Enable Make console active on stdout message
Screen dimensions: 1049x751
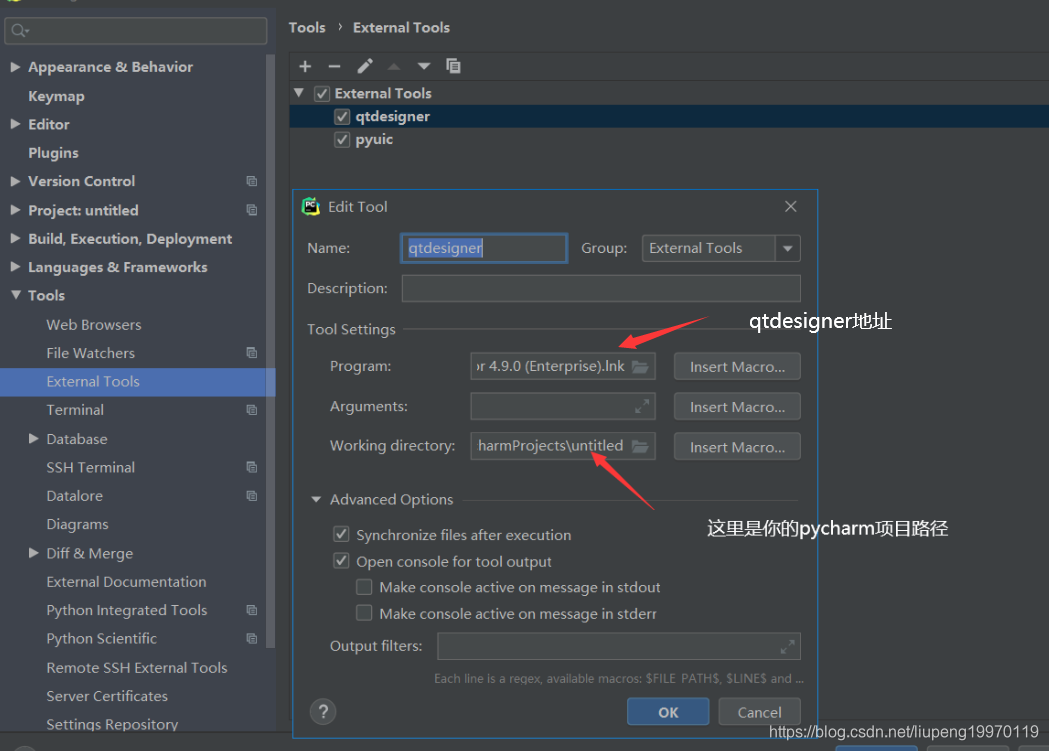point(364,587)
